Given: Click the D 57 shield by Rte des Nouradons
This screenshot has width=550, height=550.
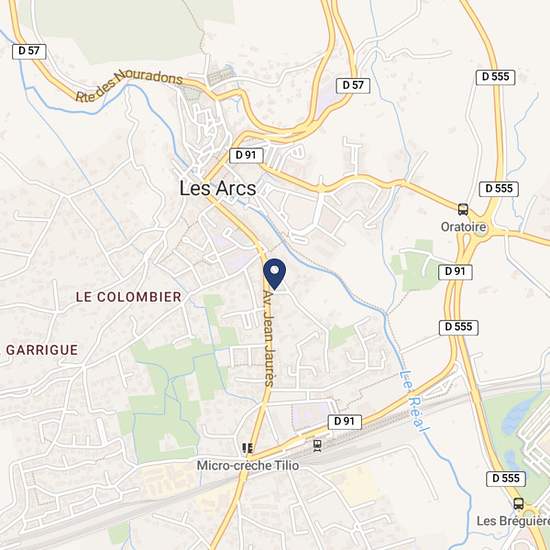Looking at the screenshot, I should coord(29,51).
